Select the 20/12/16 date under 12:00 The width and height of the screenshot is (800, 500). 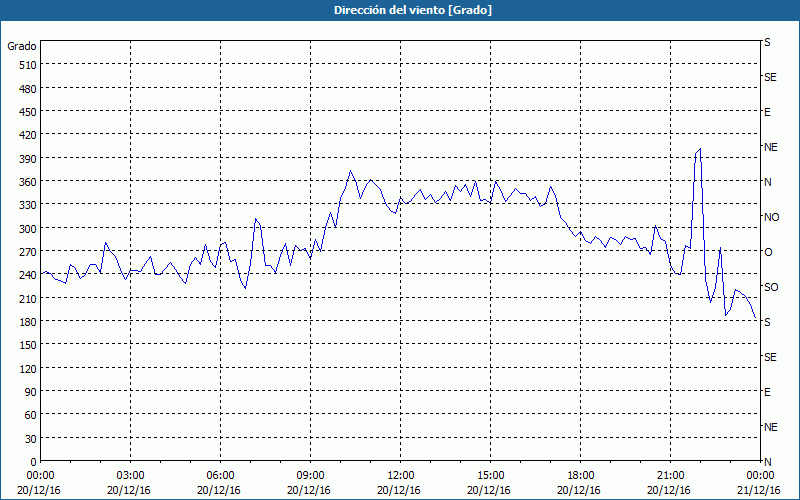tap(399, 490)
